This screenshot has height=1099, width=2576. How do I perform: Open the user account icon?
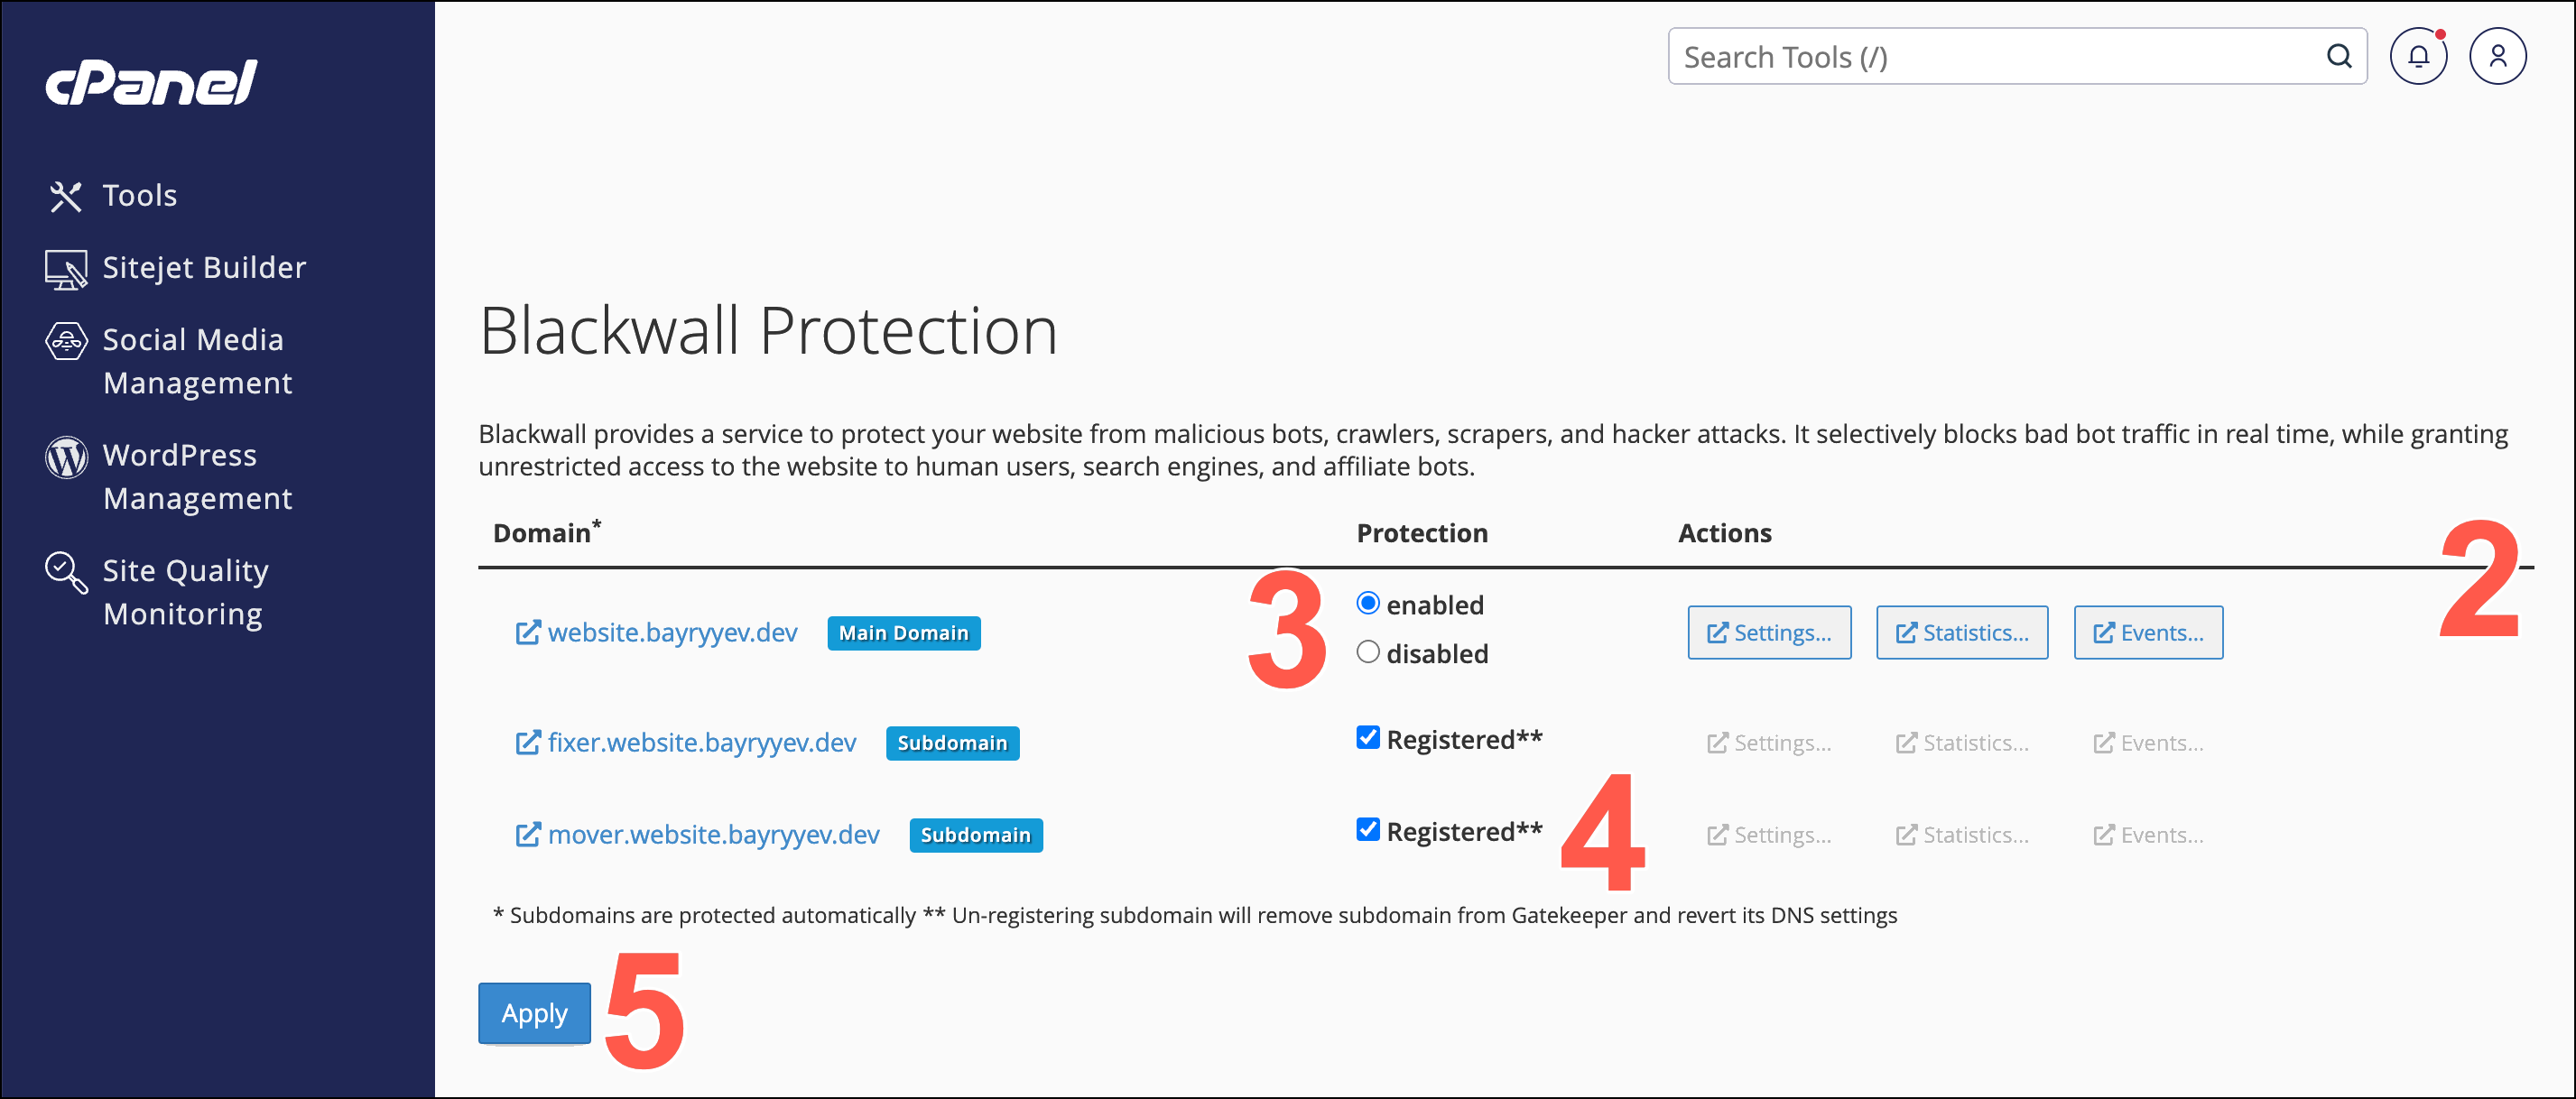tap(2497, 56)
